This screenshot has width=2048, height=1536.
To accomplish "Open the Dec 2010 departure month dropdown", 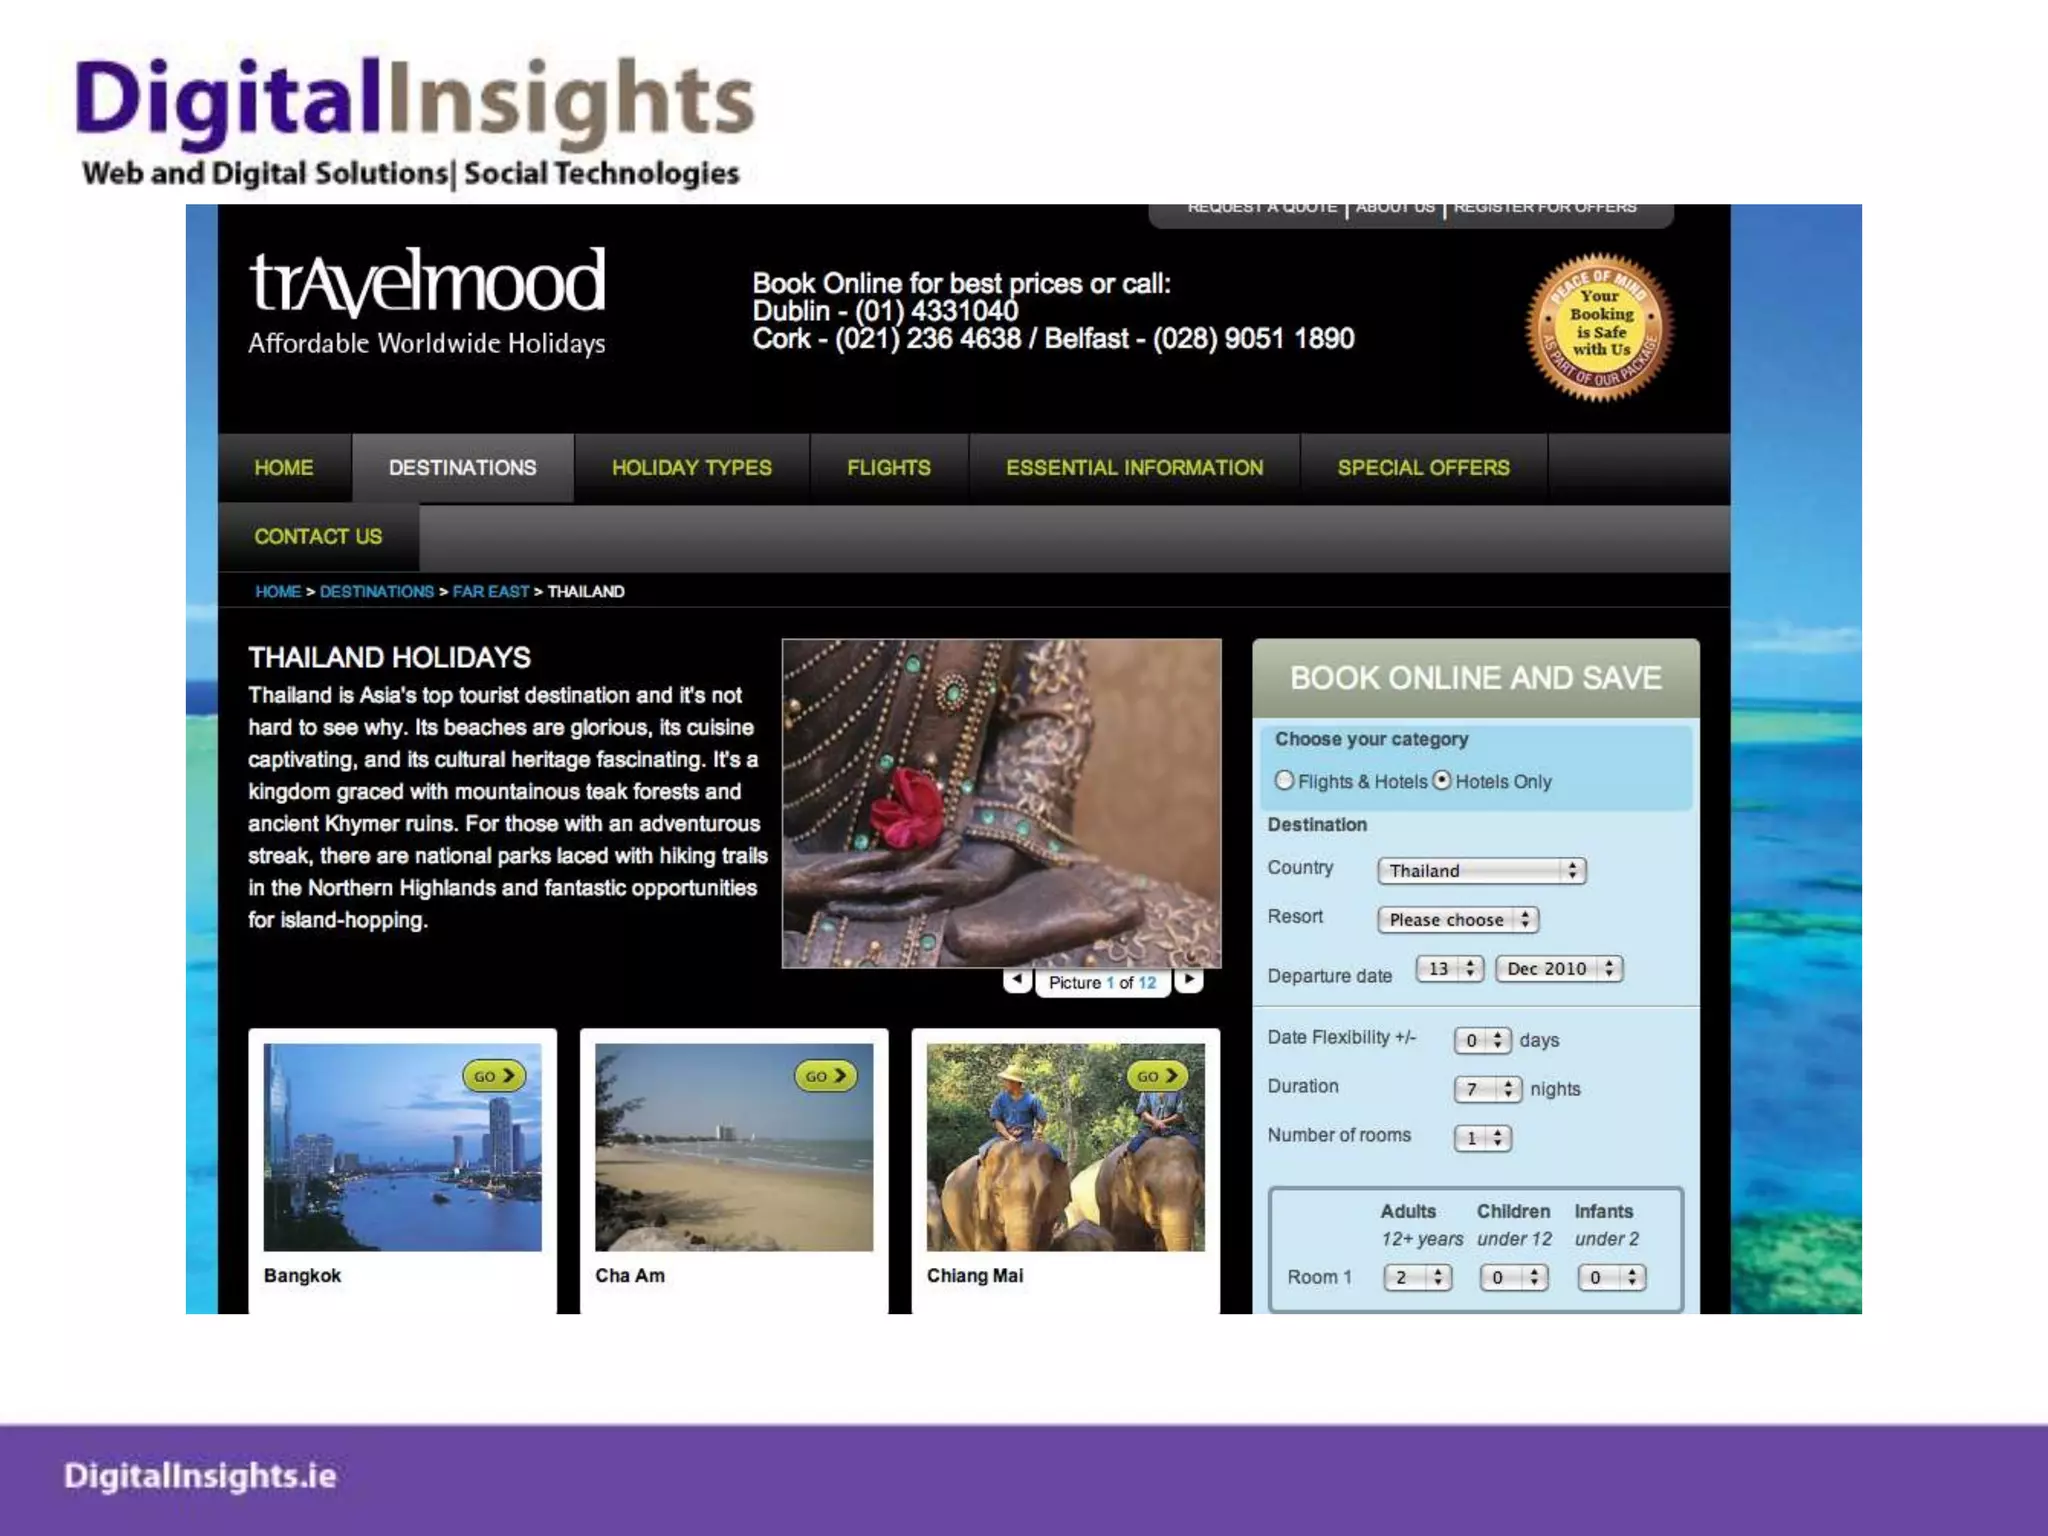I will [1558, 969].
